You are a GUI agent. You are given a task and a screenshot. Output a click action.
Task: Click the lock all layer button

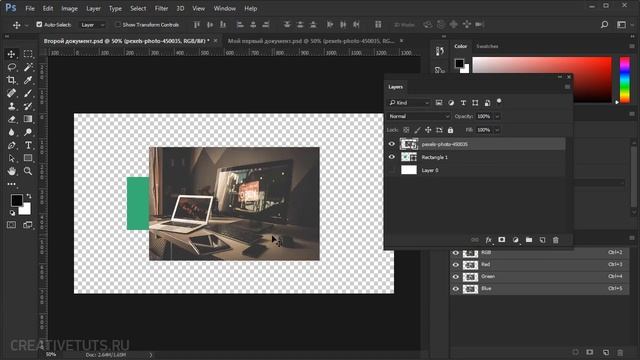pyautogui.click(x=450, y=130)
